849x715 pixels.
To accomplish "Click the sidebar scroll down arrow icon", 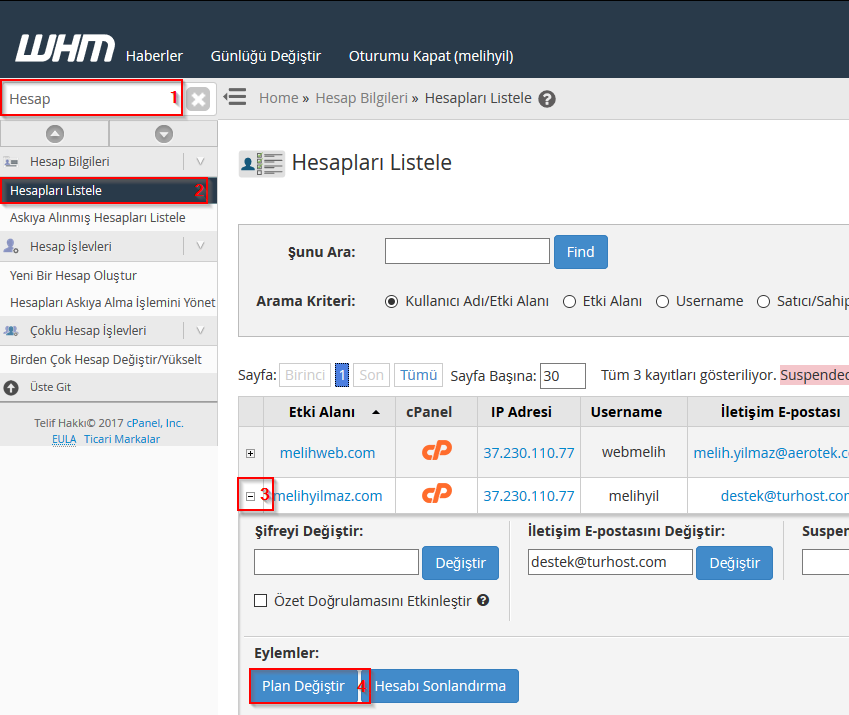I will [163, 133].
